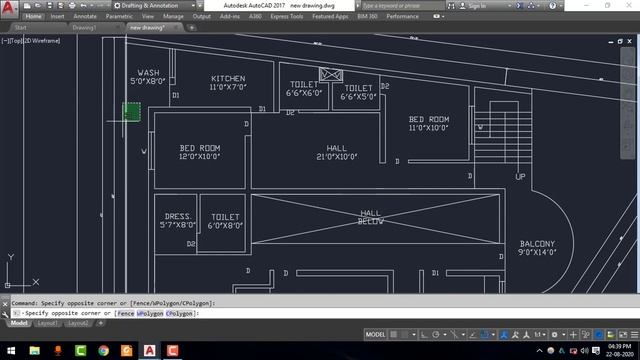Click the Open file icon in Quick Access toolbar
This screenshot has height=360, width=640.
38,6
